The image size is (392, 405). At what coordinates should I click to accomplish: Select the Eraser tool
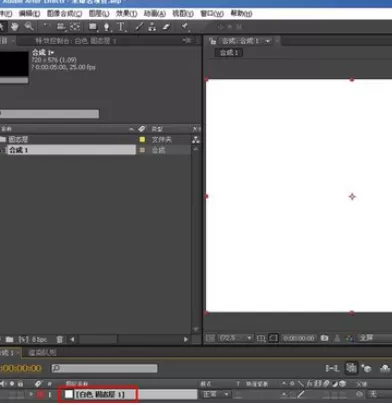[x=166, y=27]
